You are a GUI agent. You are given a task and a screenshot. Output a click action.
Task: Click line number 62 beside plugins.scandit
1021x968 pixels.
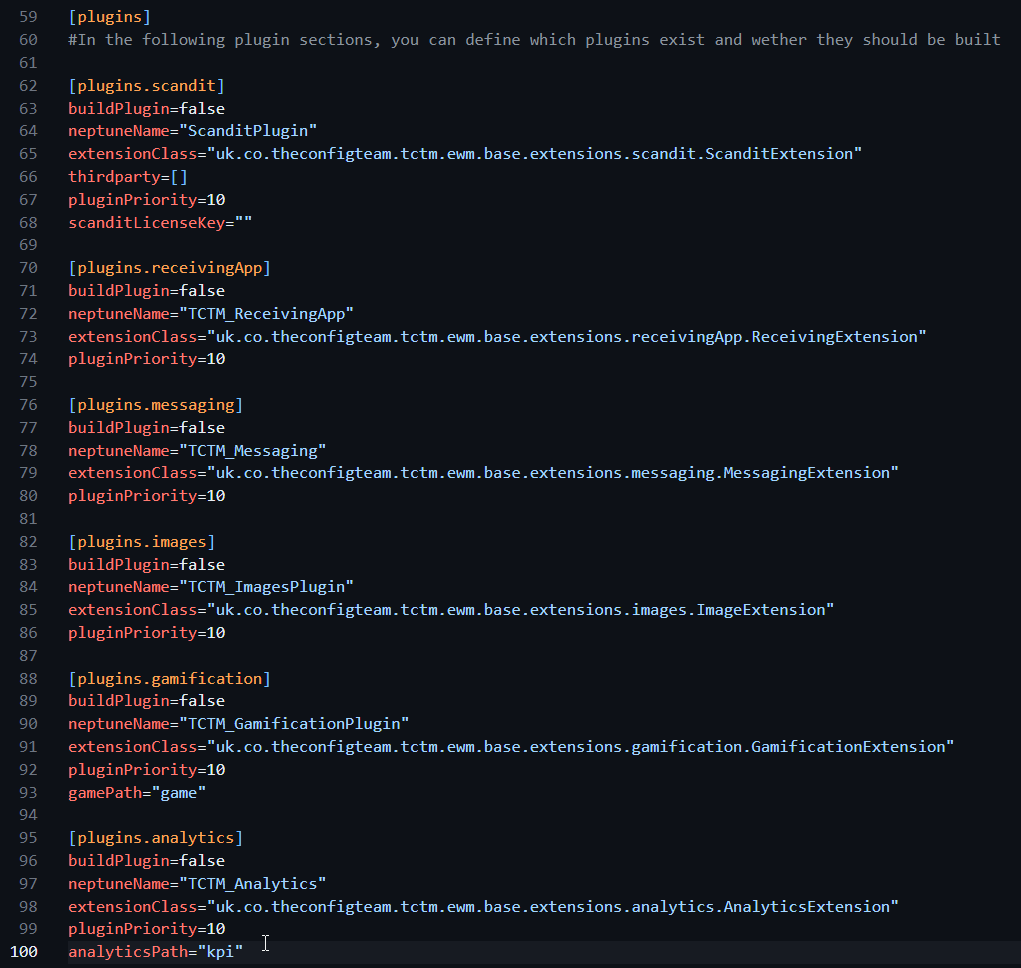tap(28, 85)
